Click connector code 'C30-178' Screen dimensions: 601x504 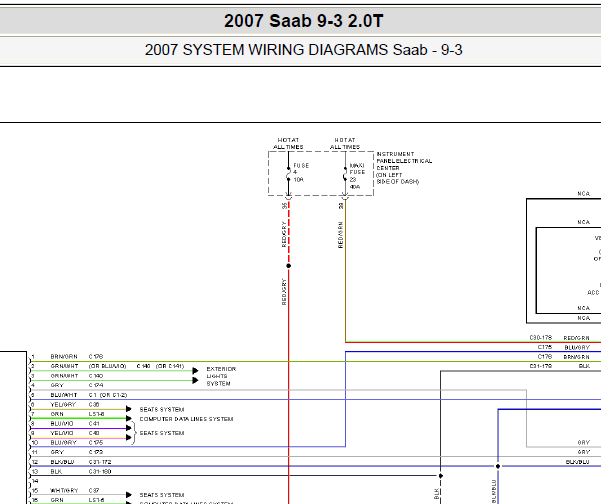click(541, 338)
